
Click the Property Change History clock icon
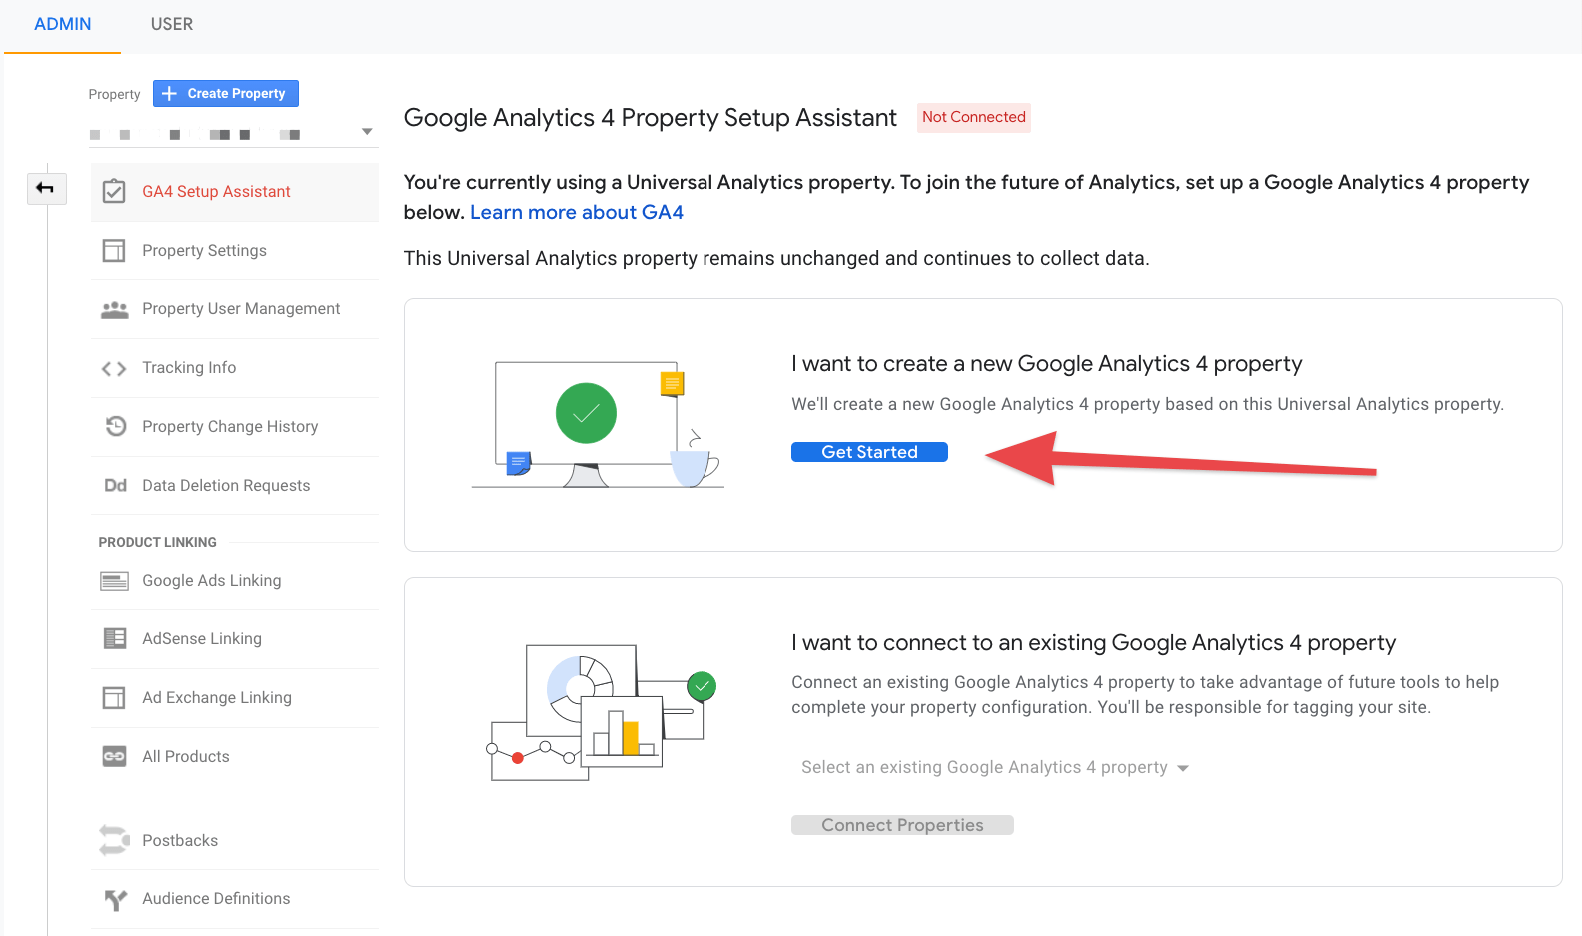(x=116, y=426)
